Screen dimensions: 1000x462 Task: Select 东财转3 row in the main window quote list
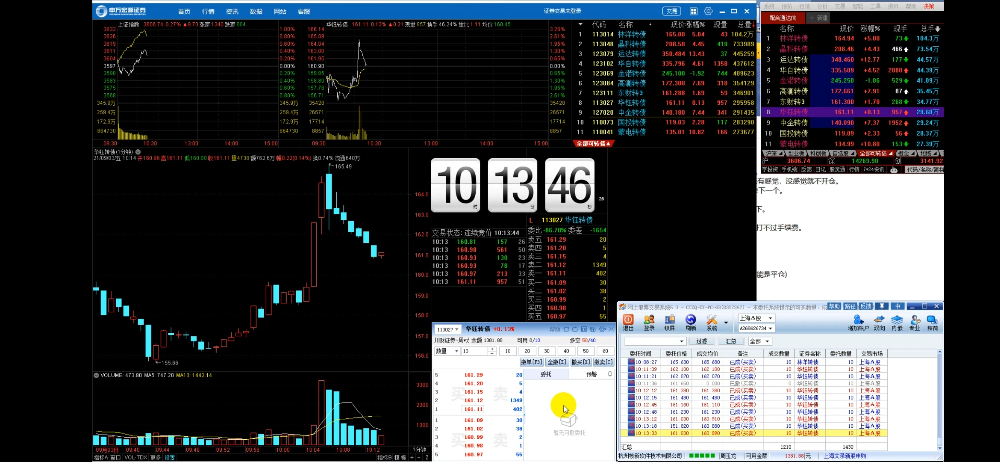click(x=665, y=93)
